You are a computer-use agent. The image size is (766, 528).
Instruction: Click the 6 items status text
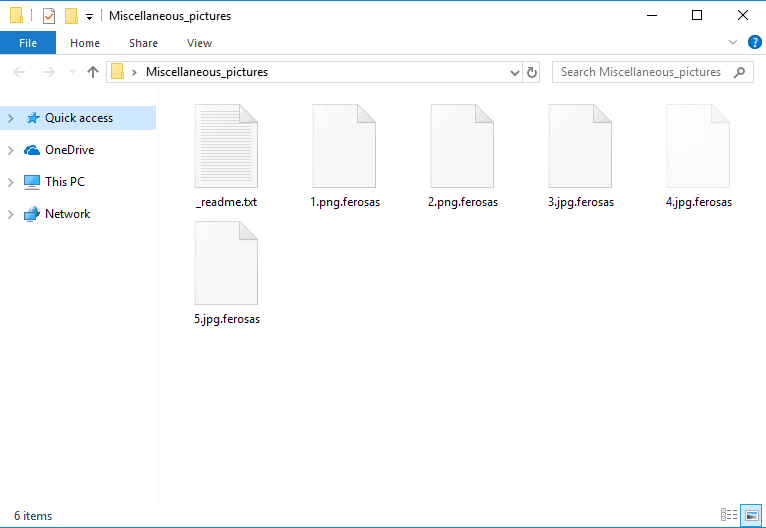[33, 516]
